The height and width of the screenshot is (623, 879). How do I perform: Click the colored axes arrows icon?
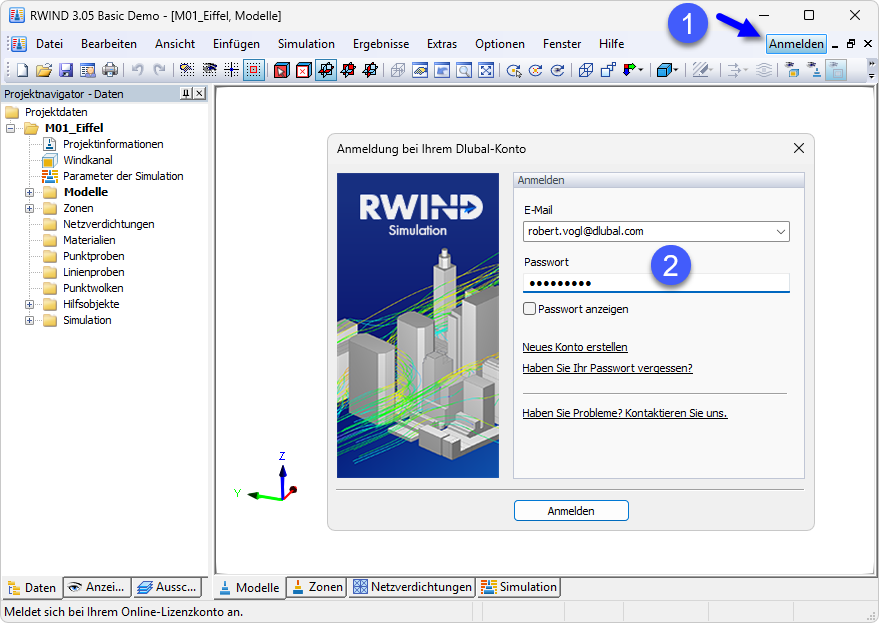pos(629,70)
